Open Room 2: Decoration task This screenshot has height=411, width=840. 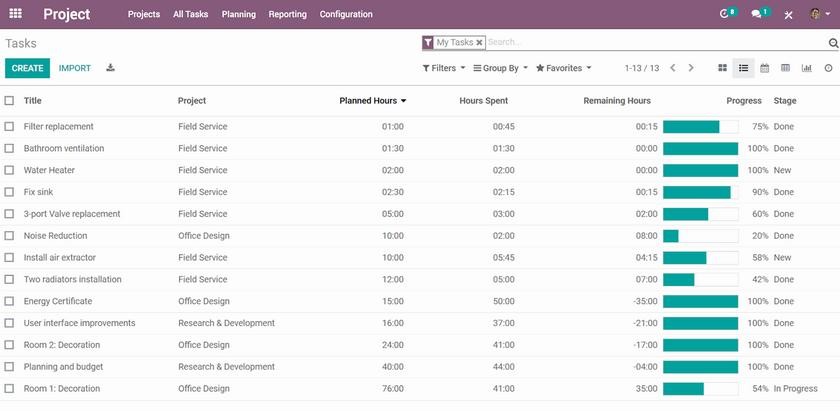coord(62,345)
